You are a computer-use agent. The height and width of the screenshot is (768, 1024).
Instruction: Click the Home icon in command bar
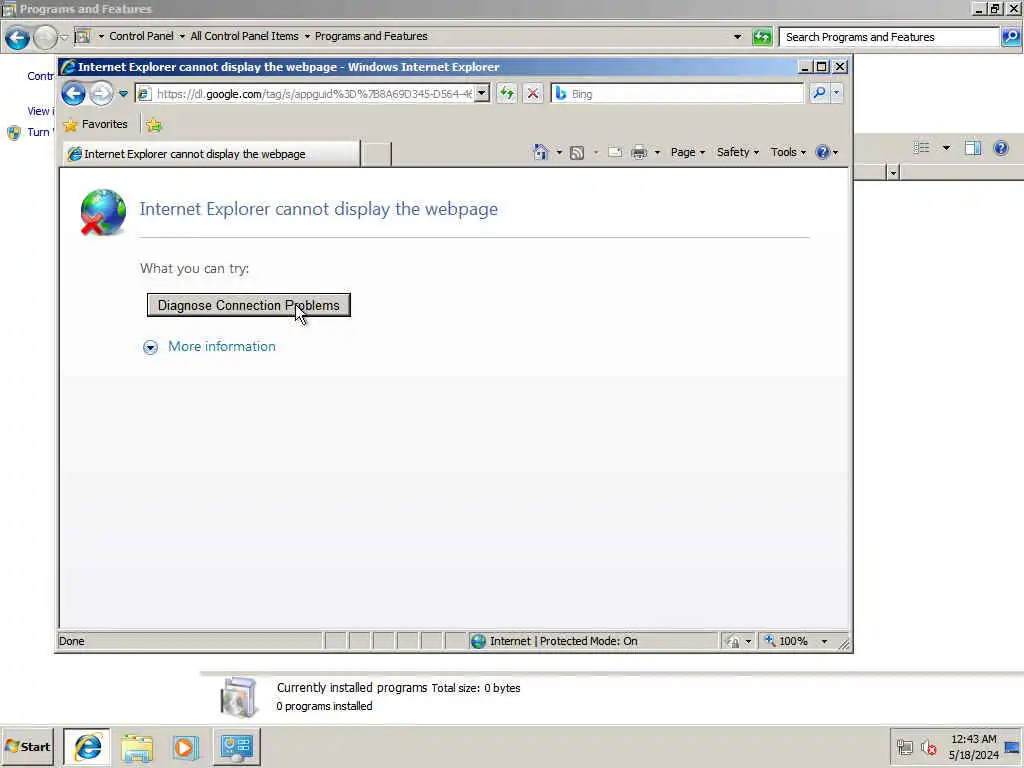[541, 152]
